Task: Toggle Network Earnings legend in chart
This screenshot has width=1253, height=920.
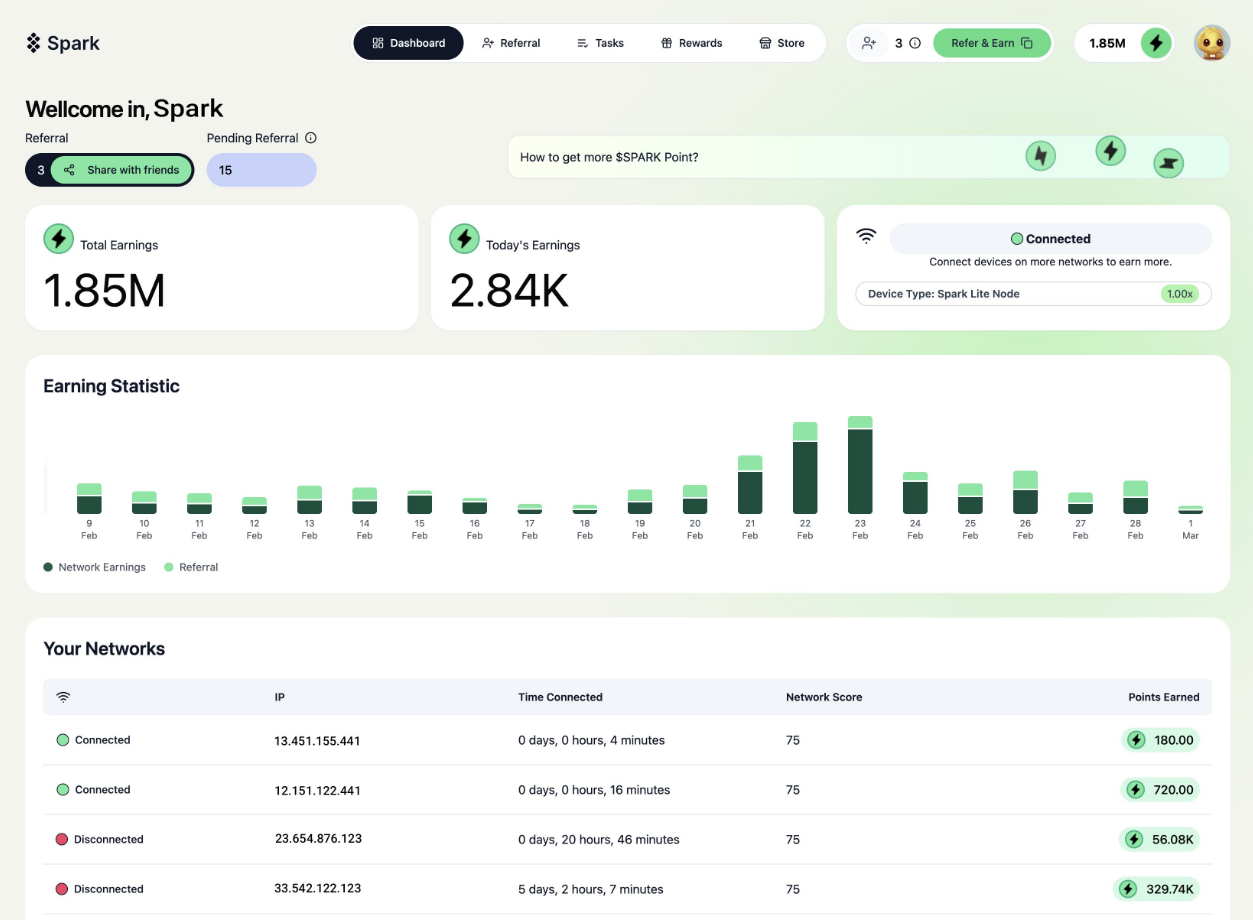Action: point(94,567)
